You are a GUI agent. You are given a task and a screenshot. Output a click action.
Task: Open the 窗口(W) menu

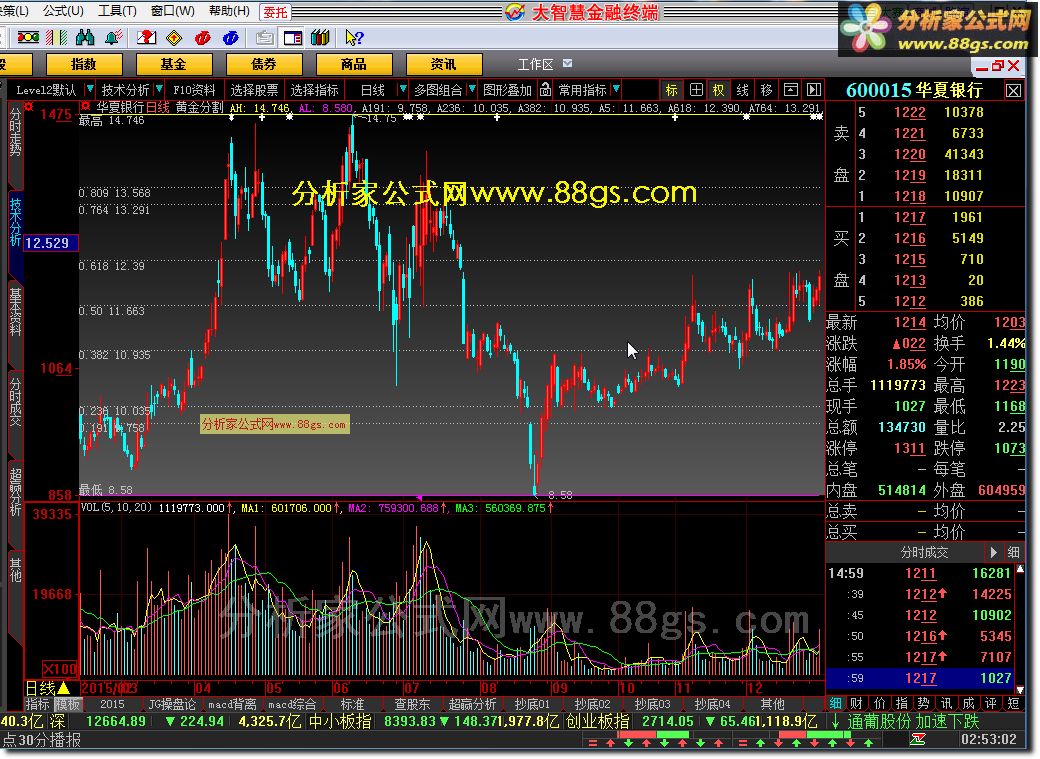pos(172,11)
